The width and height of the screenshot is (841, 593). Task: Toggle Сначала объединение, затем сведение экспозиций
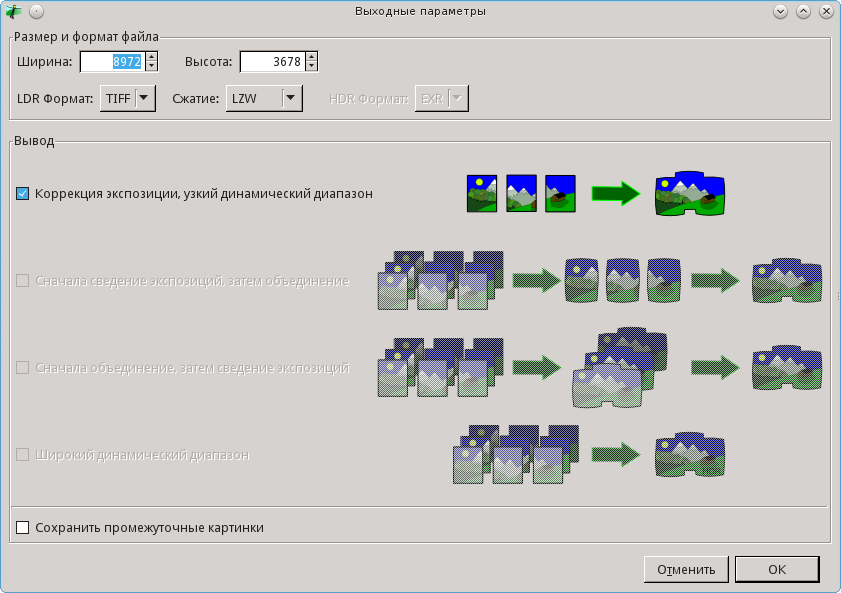[x=23, y=368]
